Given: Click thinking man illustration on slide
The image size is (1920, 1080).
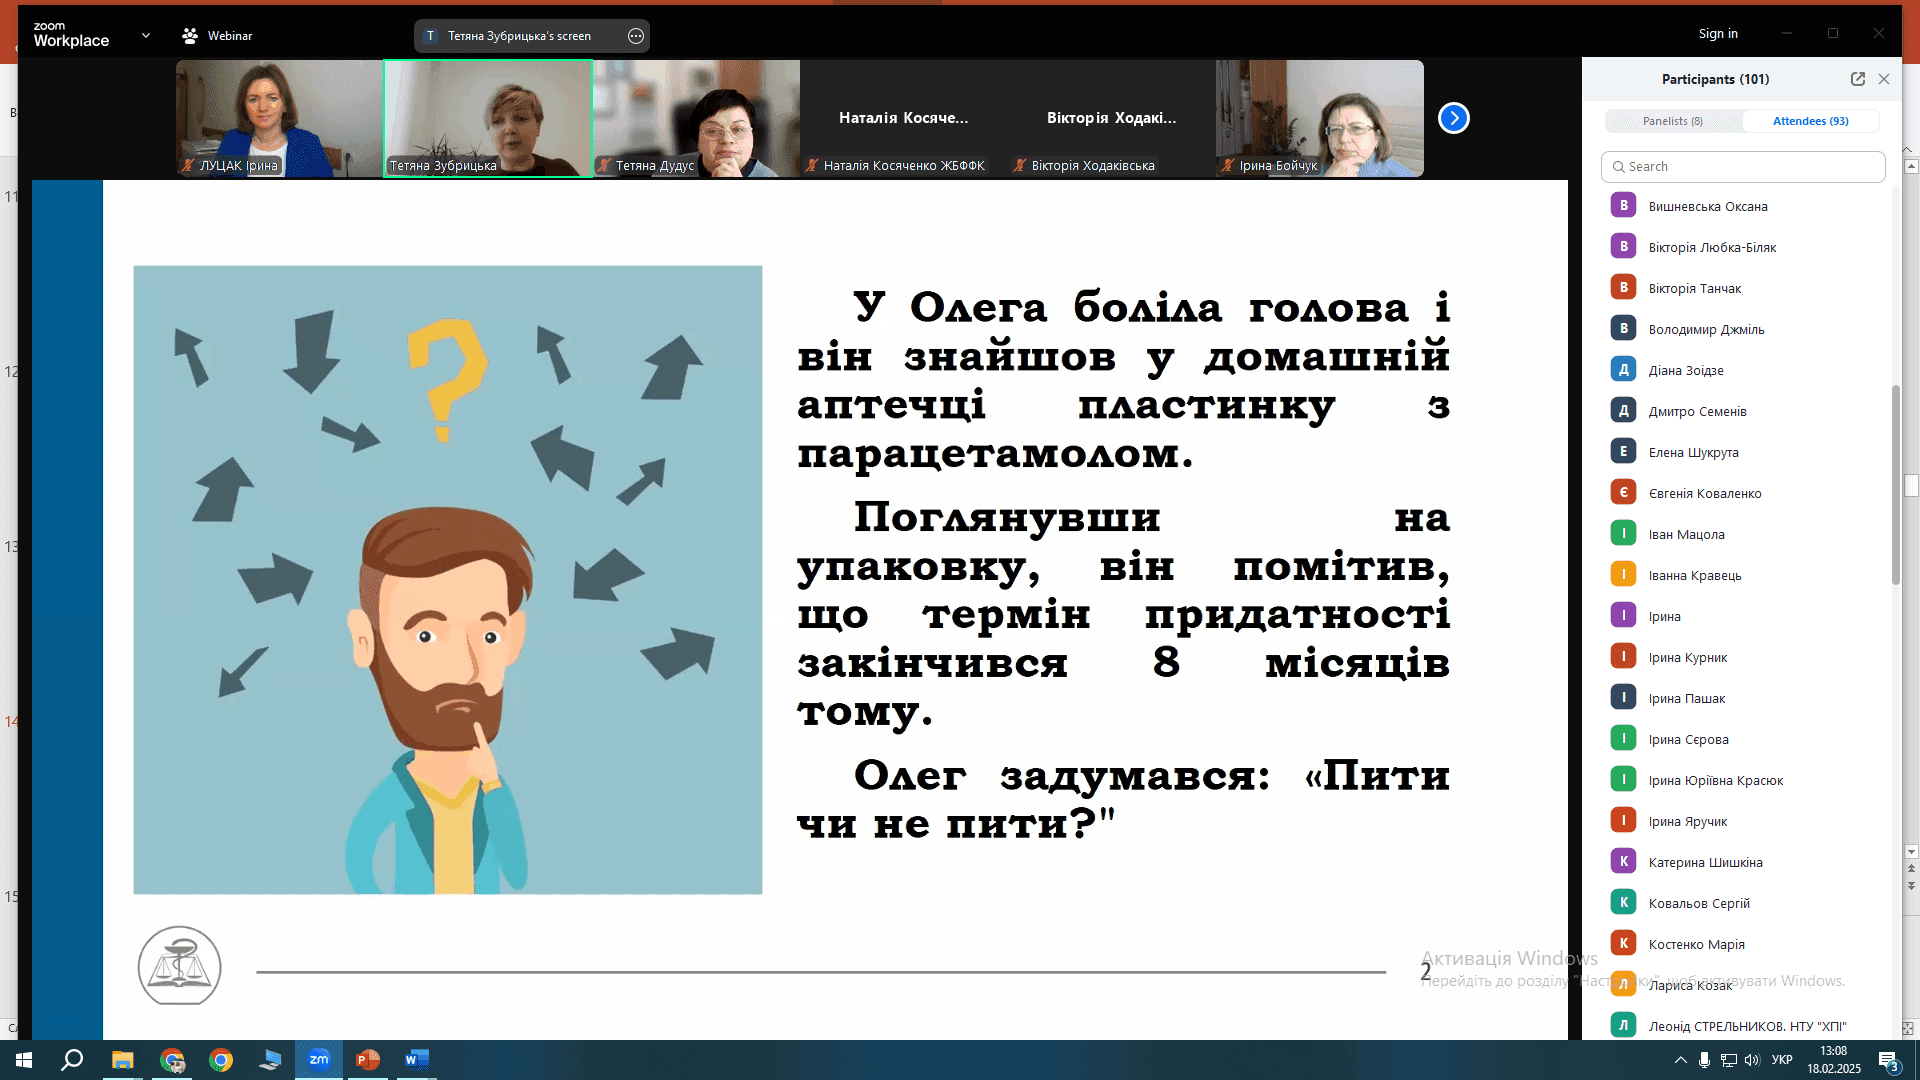Looking at the screenshot, I should click(448, 580).
